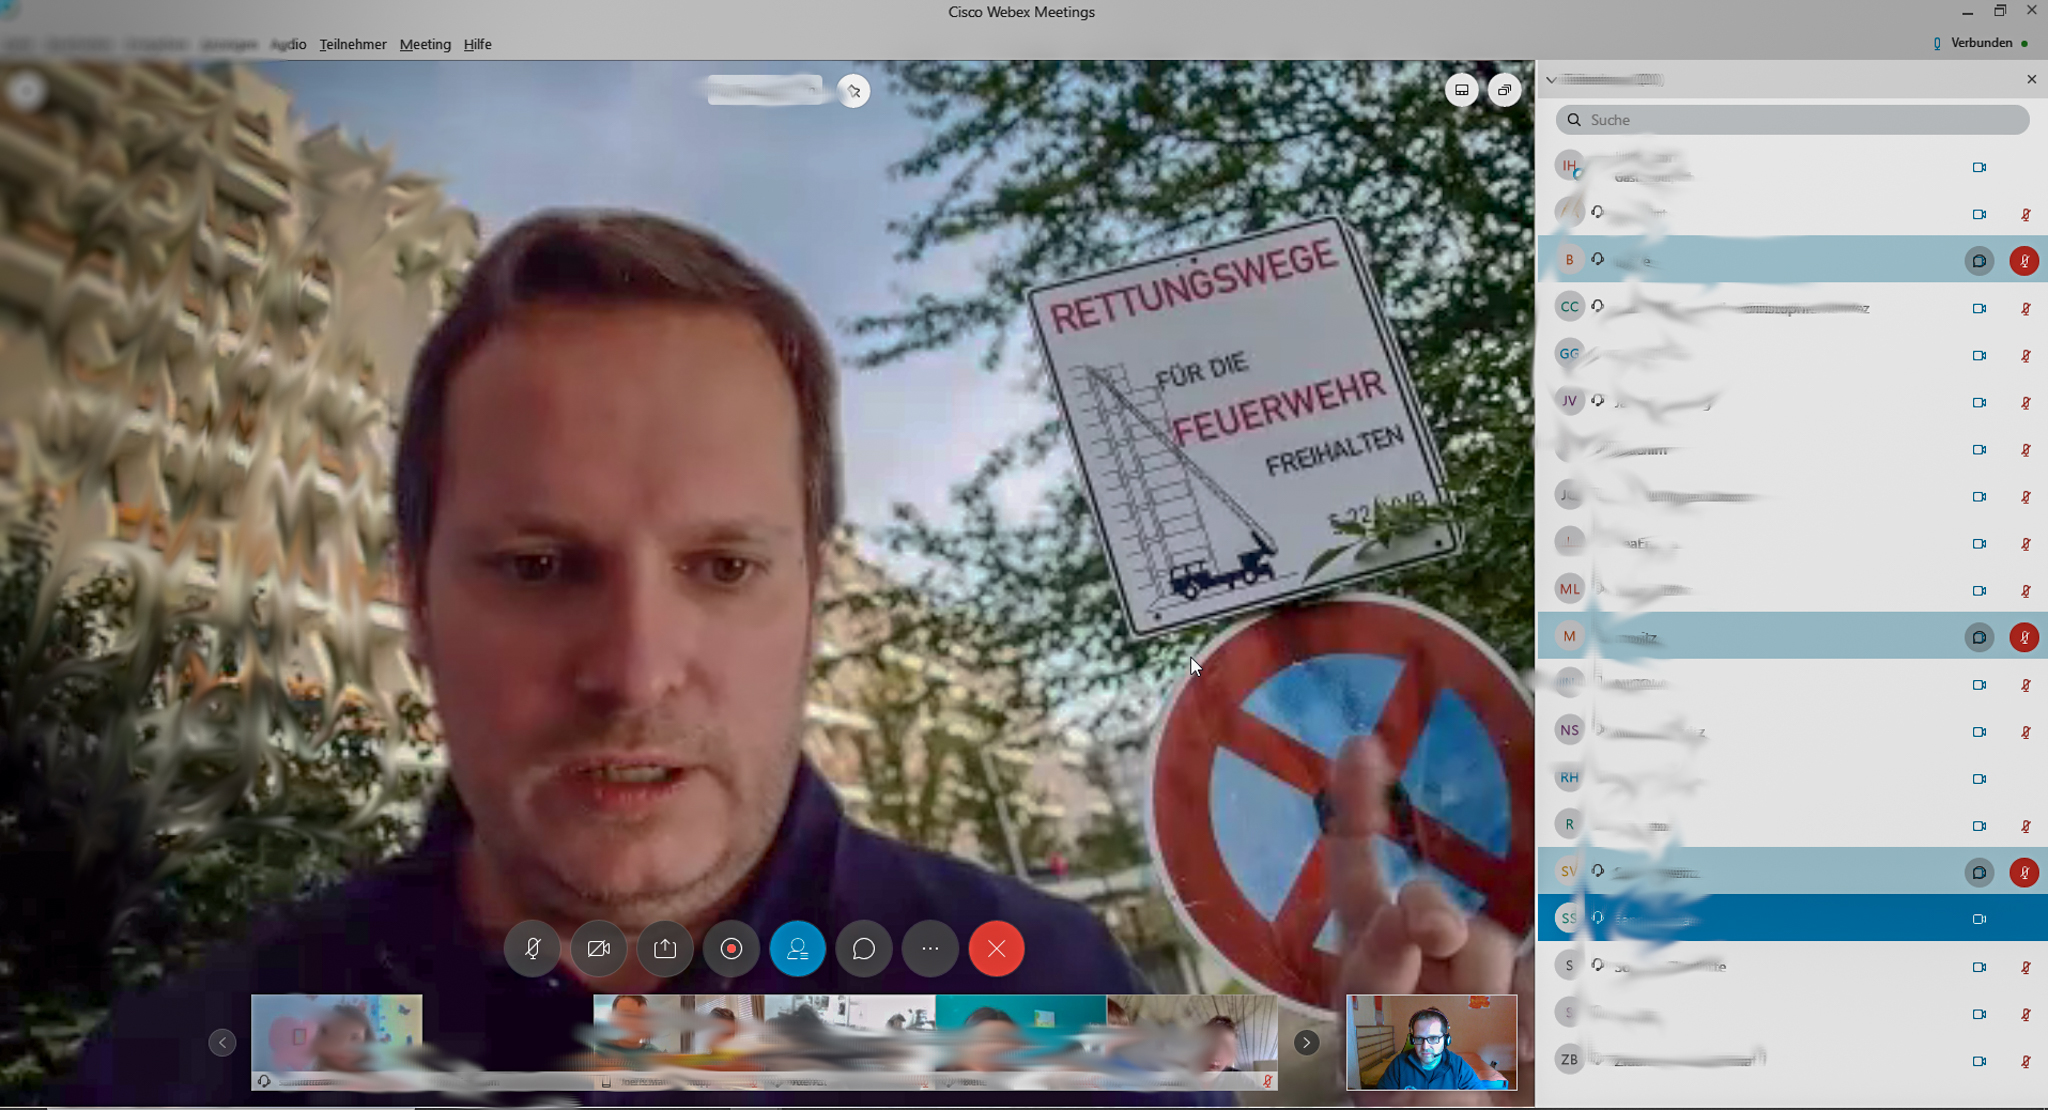
Task: Click the video icon of participant B
Action: 1979,261
